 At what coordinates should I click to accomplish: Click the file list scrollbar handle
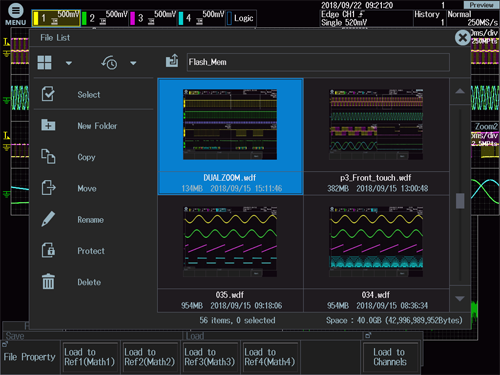460,201
